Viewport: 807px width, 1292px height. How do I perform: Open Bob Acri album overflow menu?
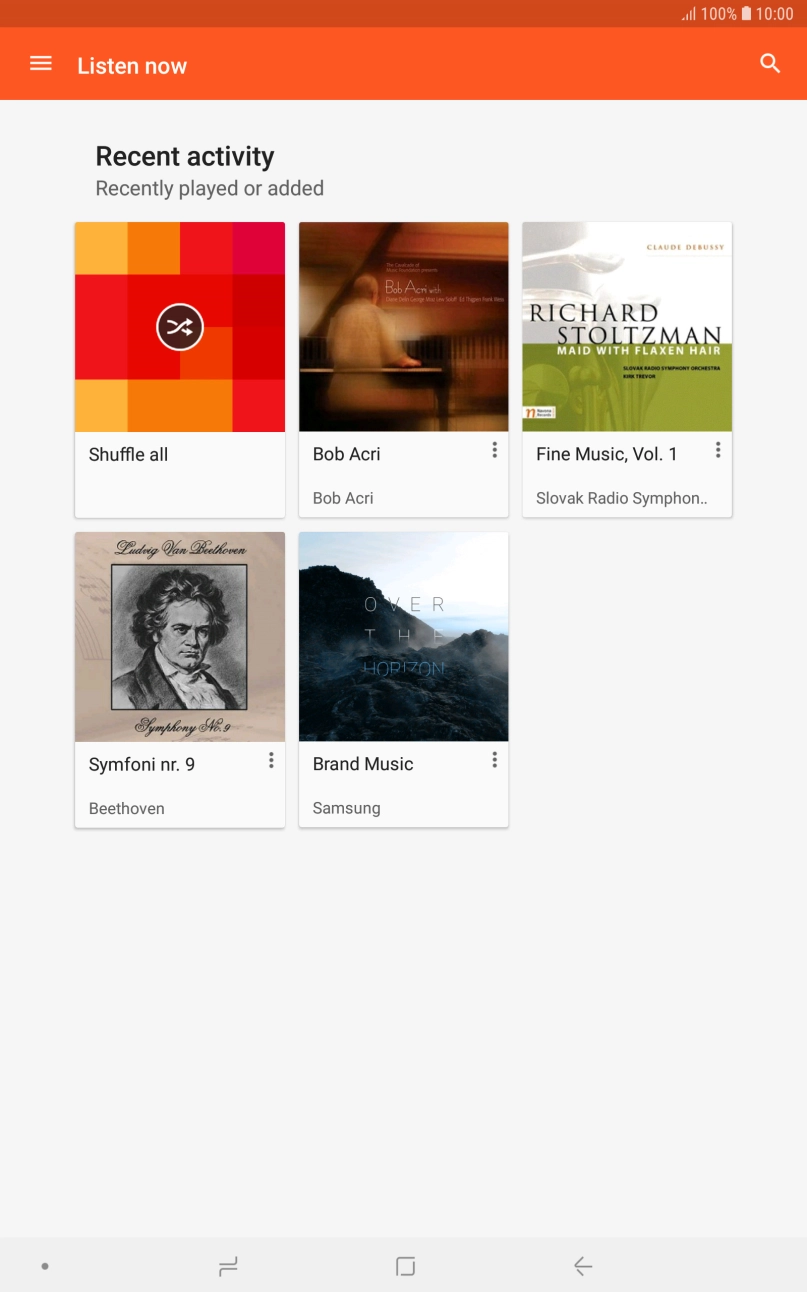[494, 451]
